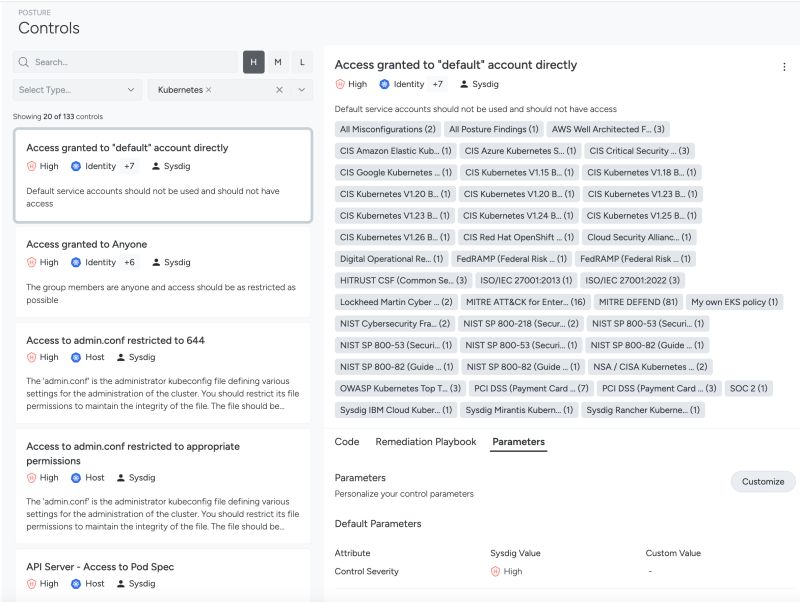
Task: Click the Customize button
Action: pos(762,481)
